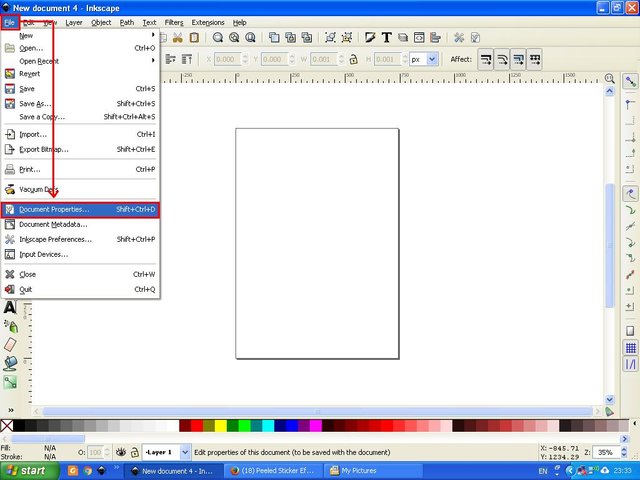Select the Eraser tool in toolbox
This screenshot has width=640, height=480.
(10, 344)
